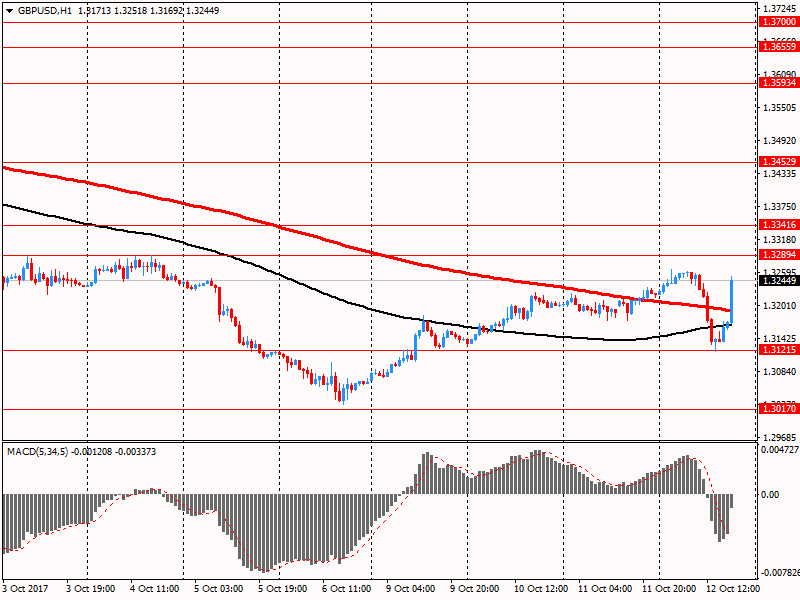Click the 1.29685 price scale value
Screen dimensions: 800x600
(x=780, y=437)
